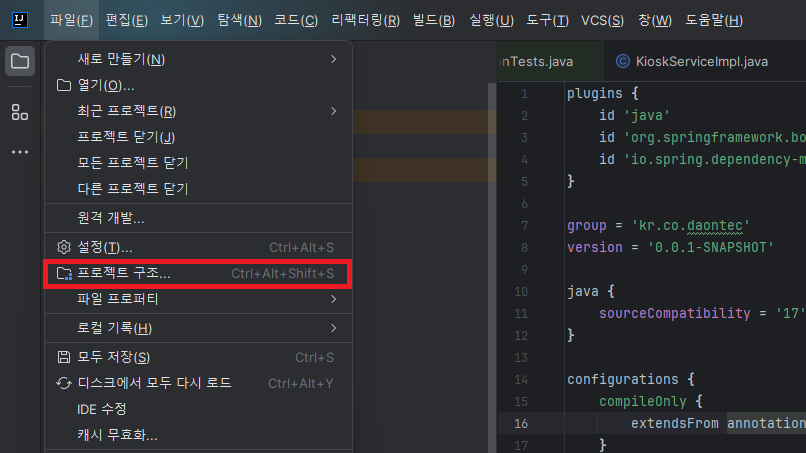Open the 코드(C) menu
Screen dimensions: 806x453
point(296,21)
